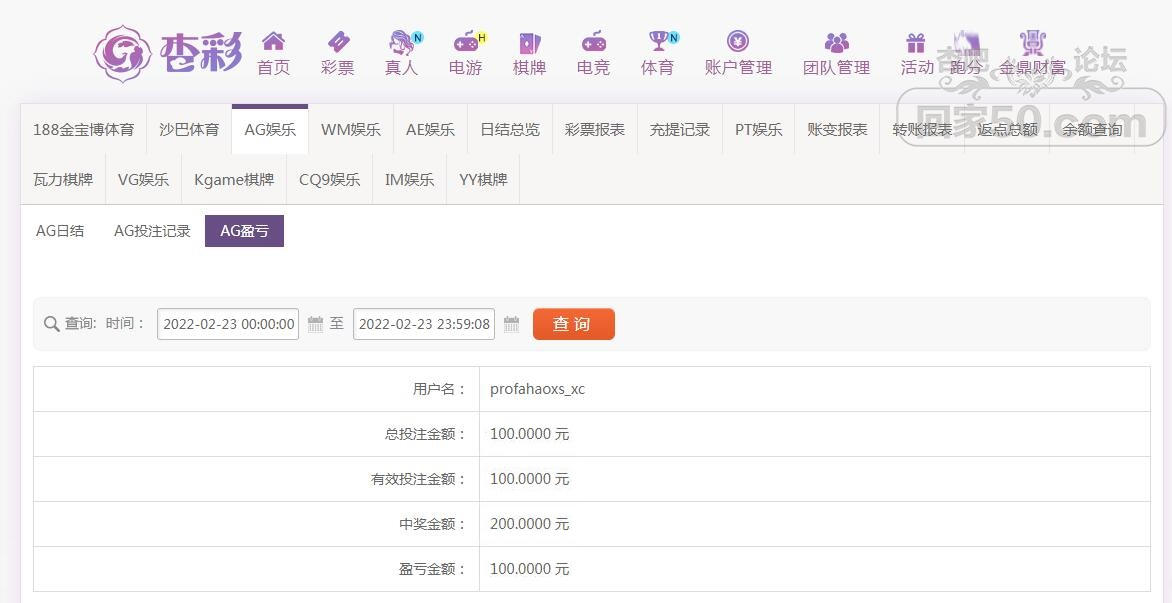Click the start time input field

click(x=228, y=324)
